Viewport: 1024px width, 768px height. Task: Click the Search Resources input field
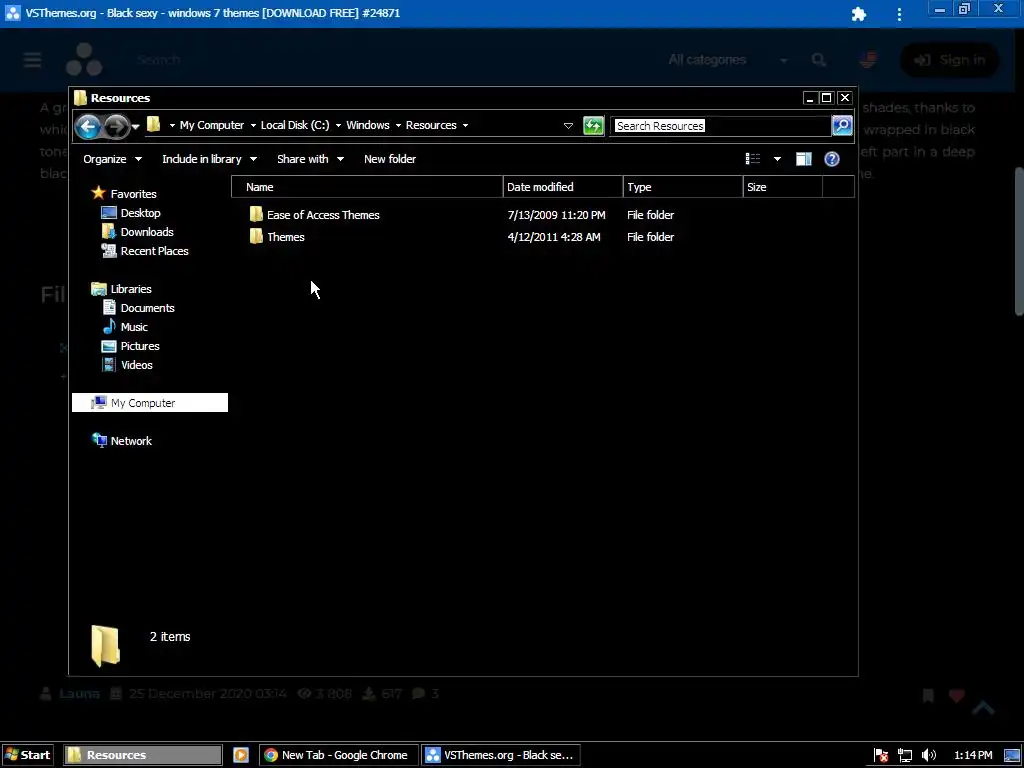[x=720, y=125]
